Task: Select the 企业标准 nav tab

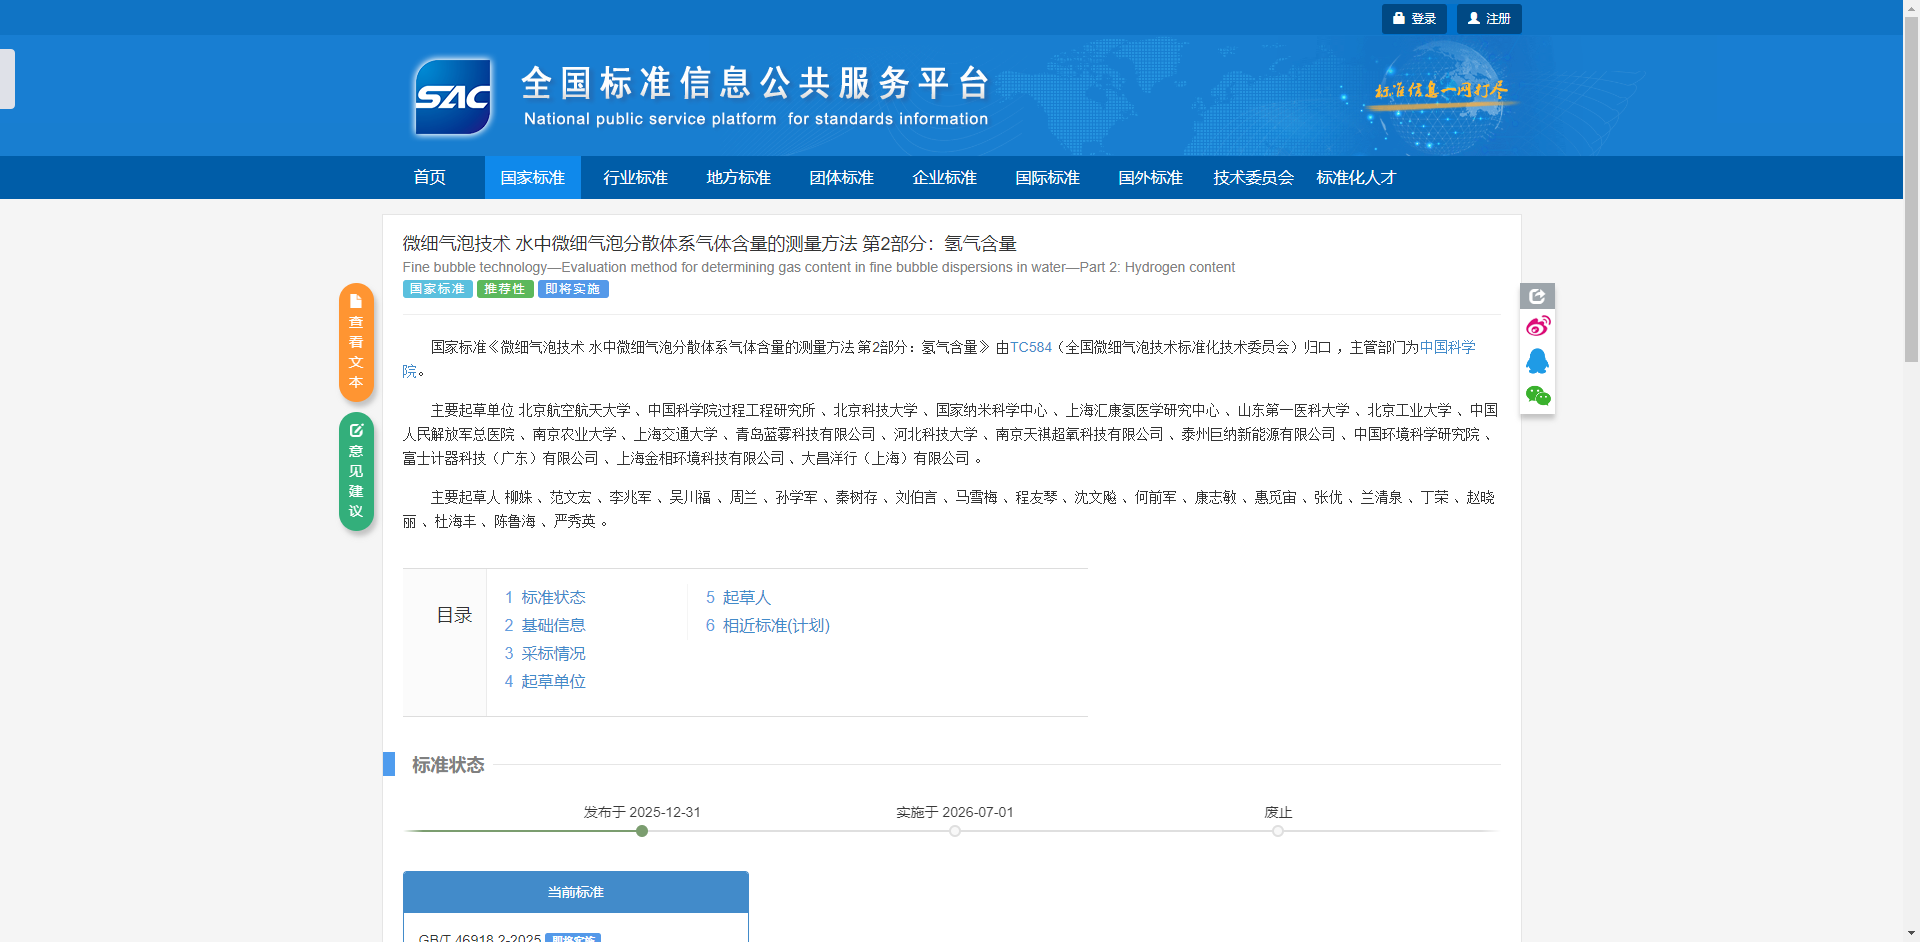Action: click(944, 177)
